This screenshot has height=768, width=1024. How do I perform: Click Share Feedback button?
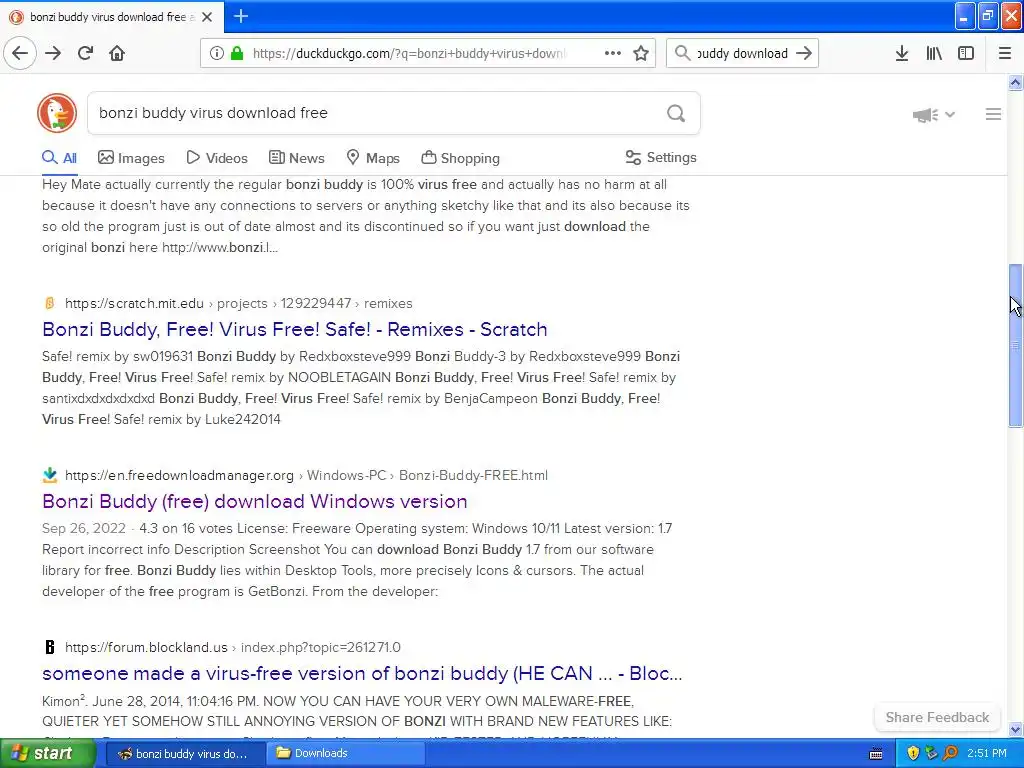937,717
